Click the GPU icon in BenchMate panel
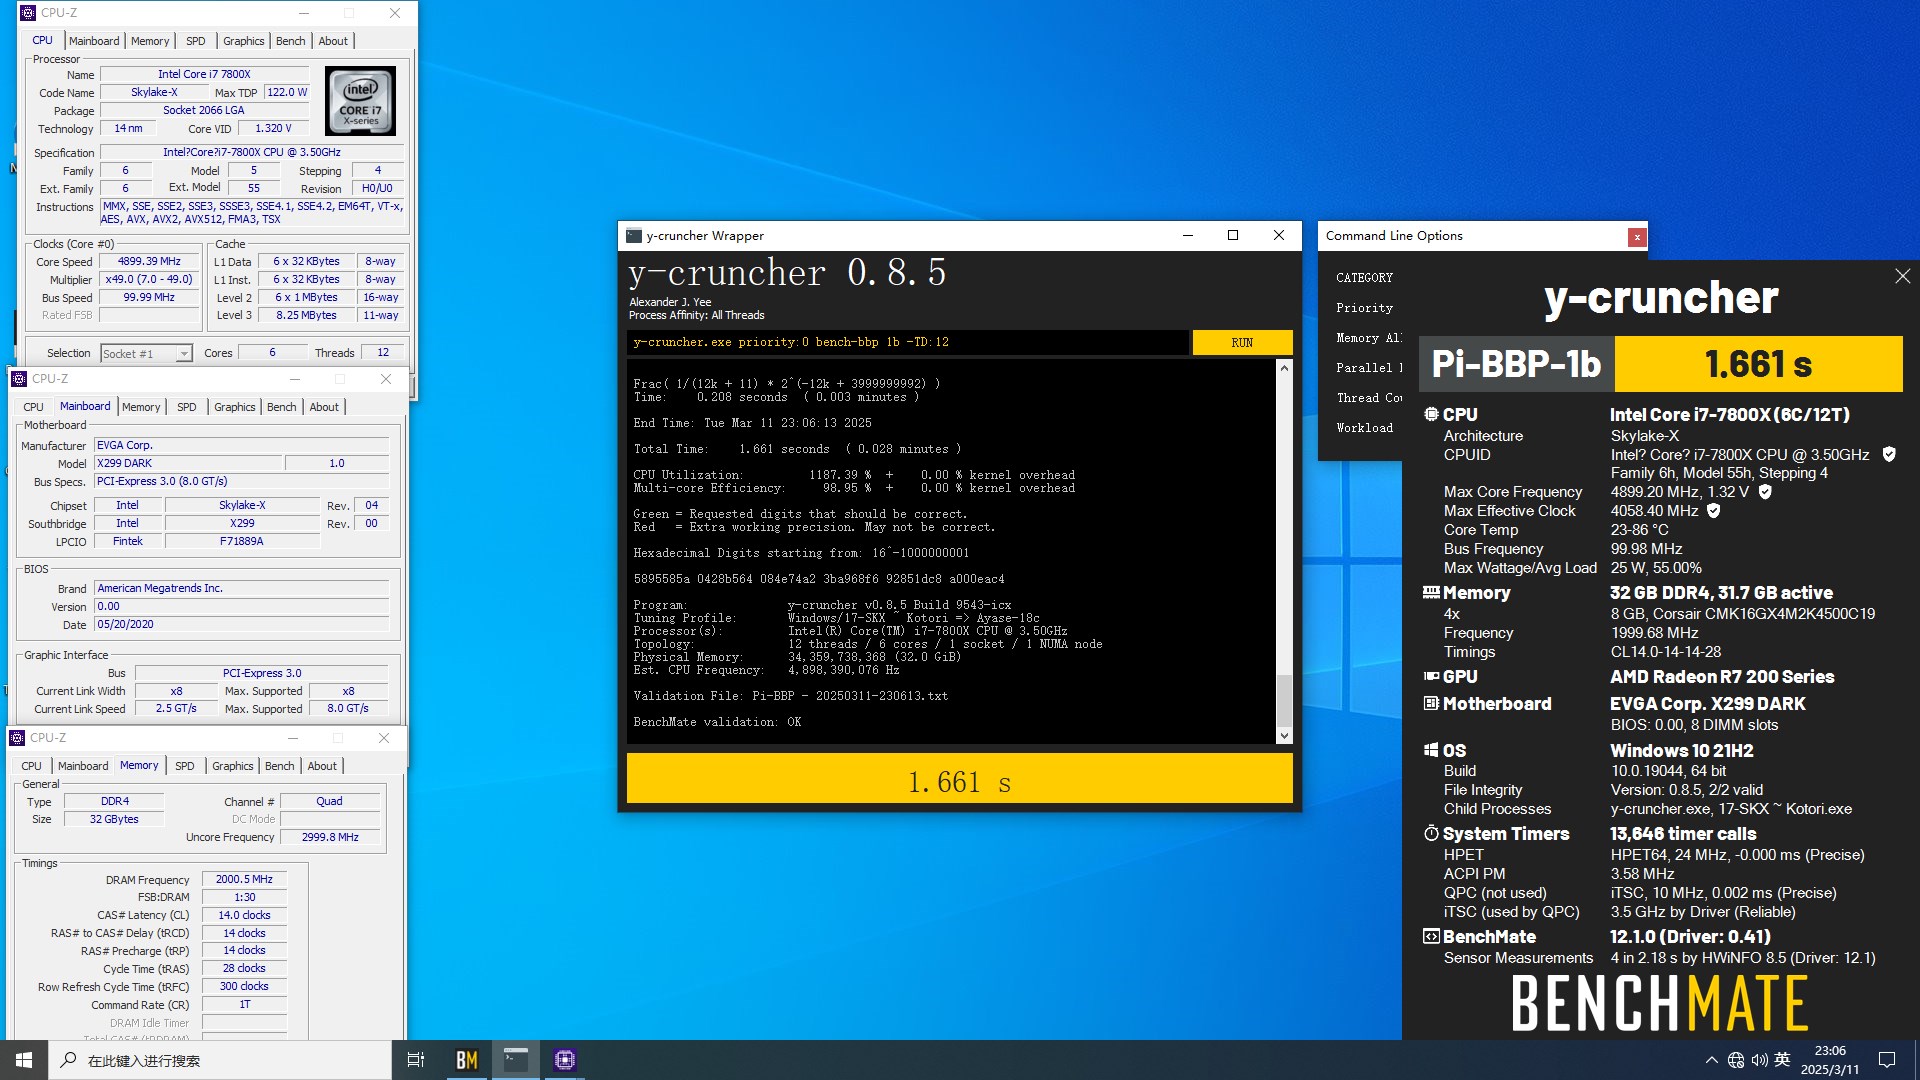Screen dimensions: 1920x1080 [1431, 677]
